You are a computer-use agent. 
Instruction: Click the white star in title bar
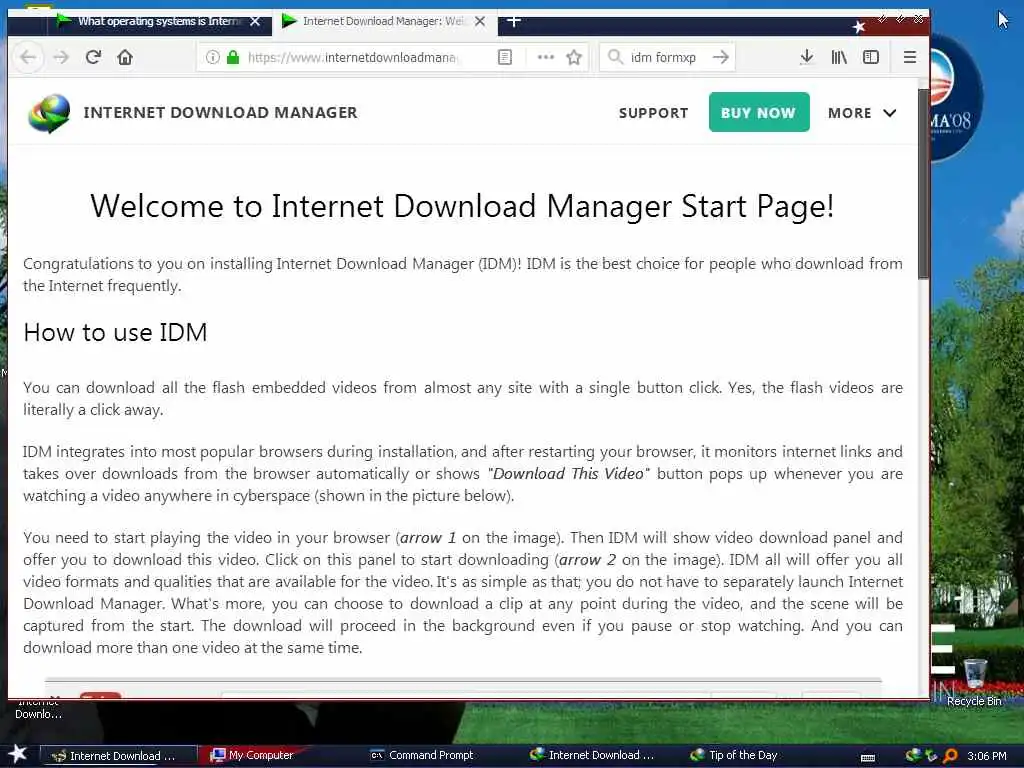[x=859, y=27]
